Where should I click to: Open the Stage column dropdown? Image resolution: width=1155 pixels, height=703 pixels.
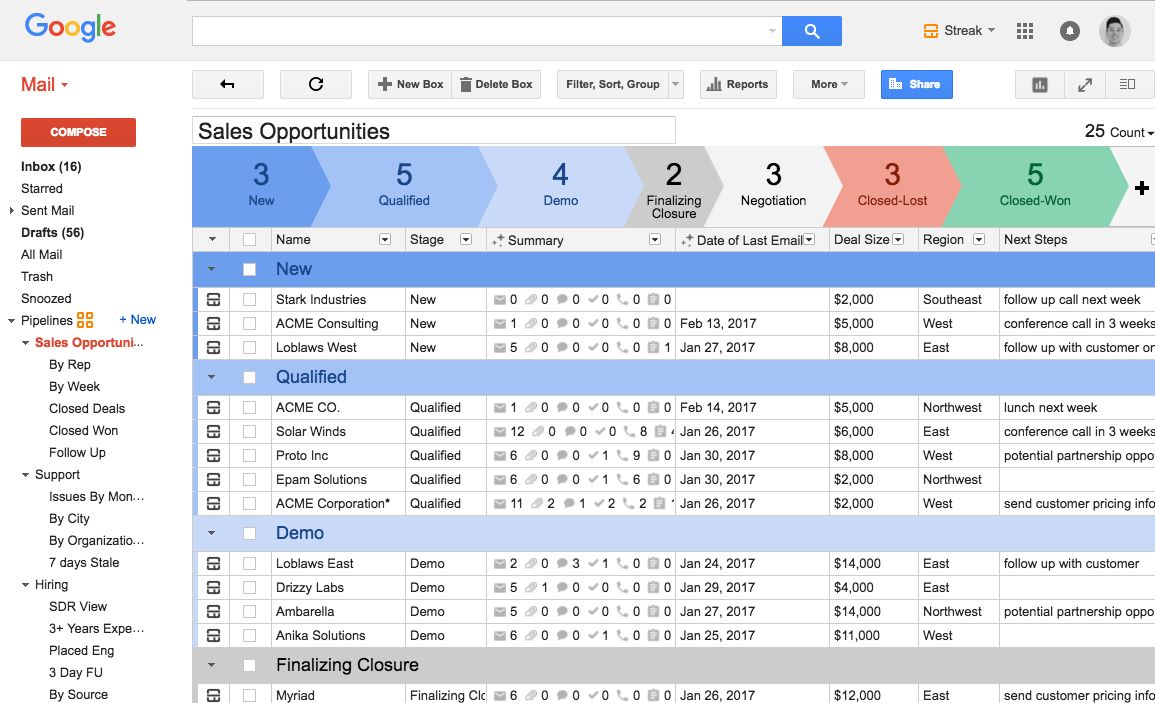pos(466,239)
